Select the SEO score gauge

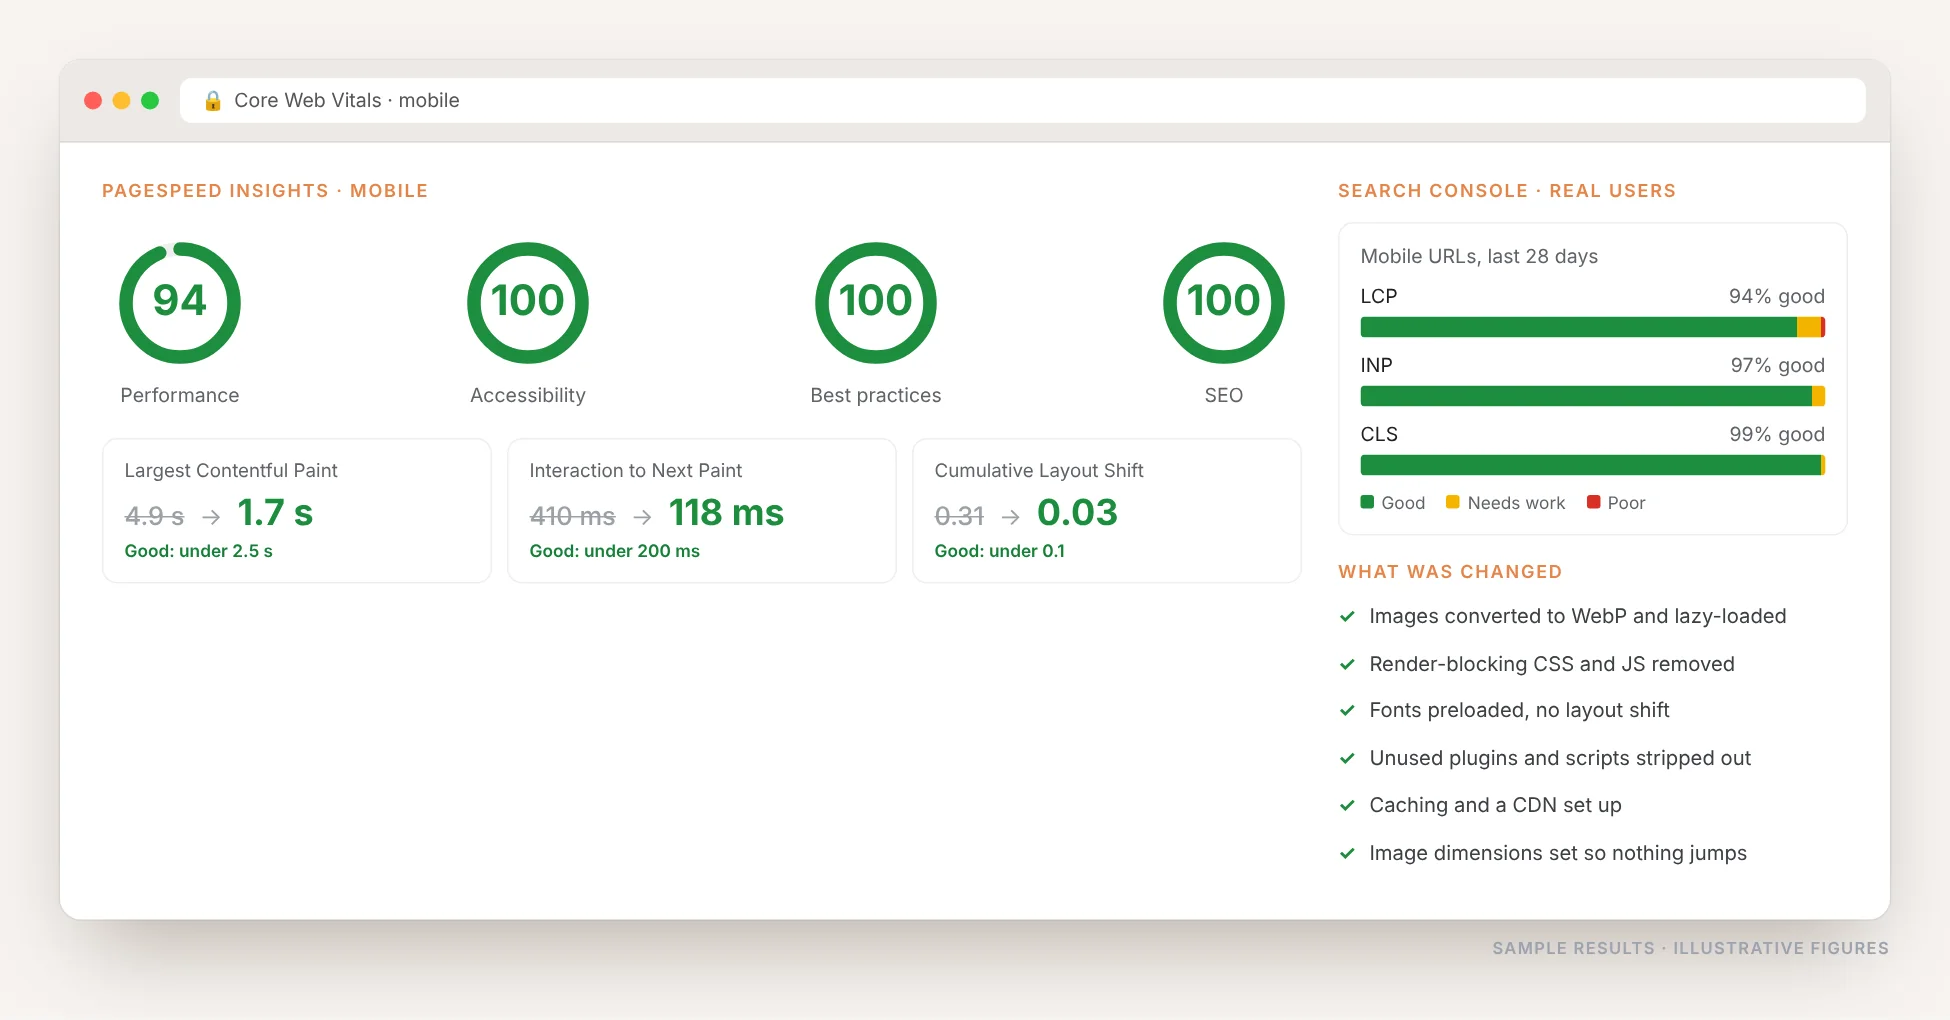1224,302
